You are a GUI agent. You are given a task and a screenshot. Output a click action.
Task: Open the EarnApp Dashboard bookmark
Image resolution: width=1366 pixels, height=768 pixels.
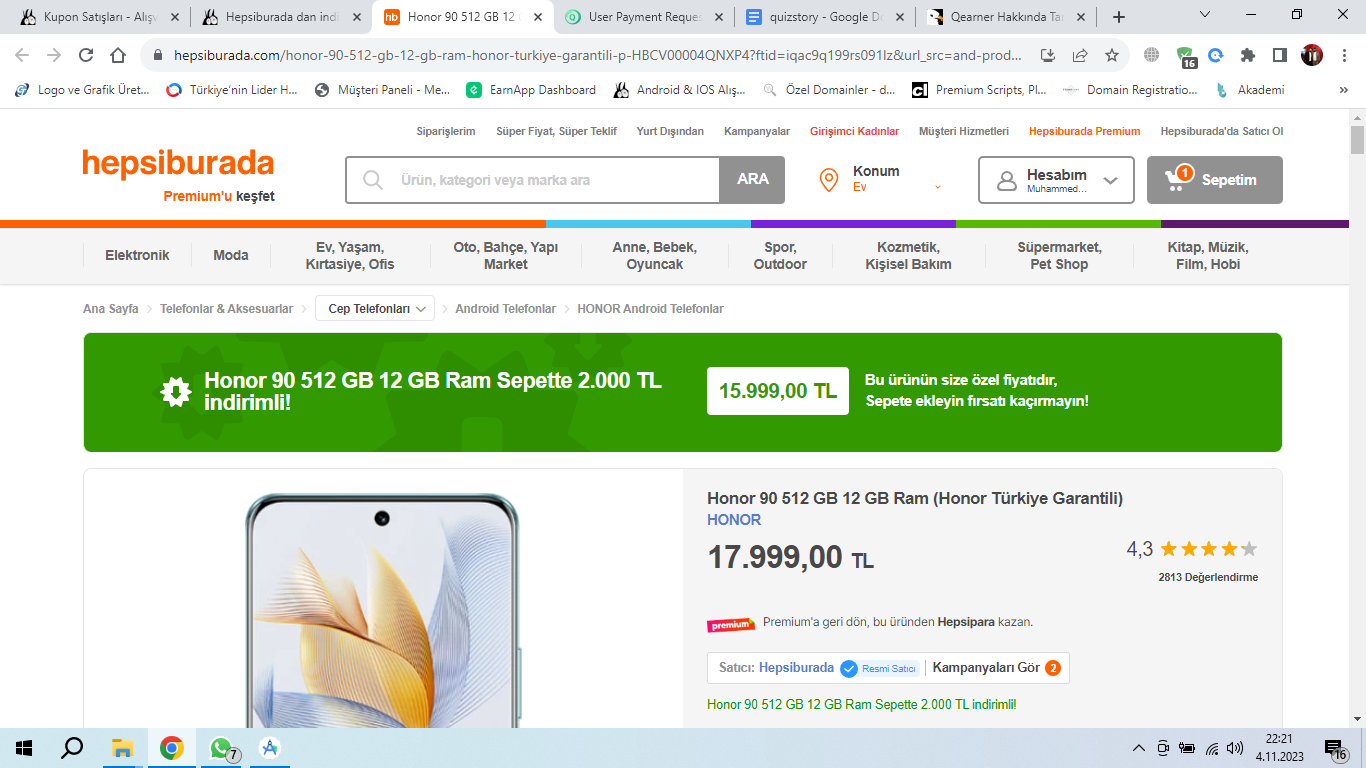[531, 90]
